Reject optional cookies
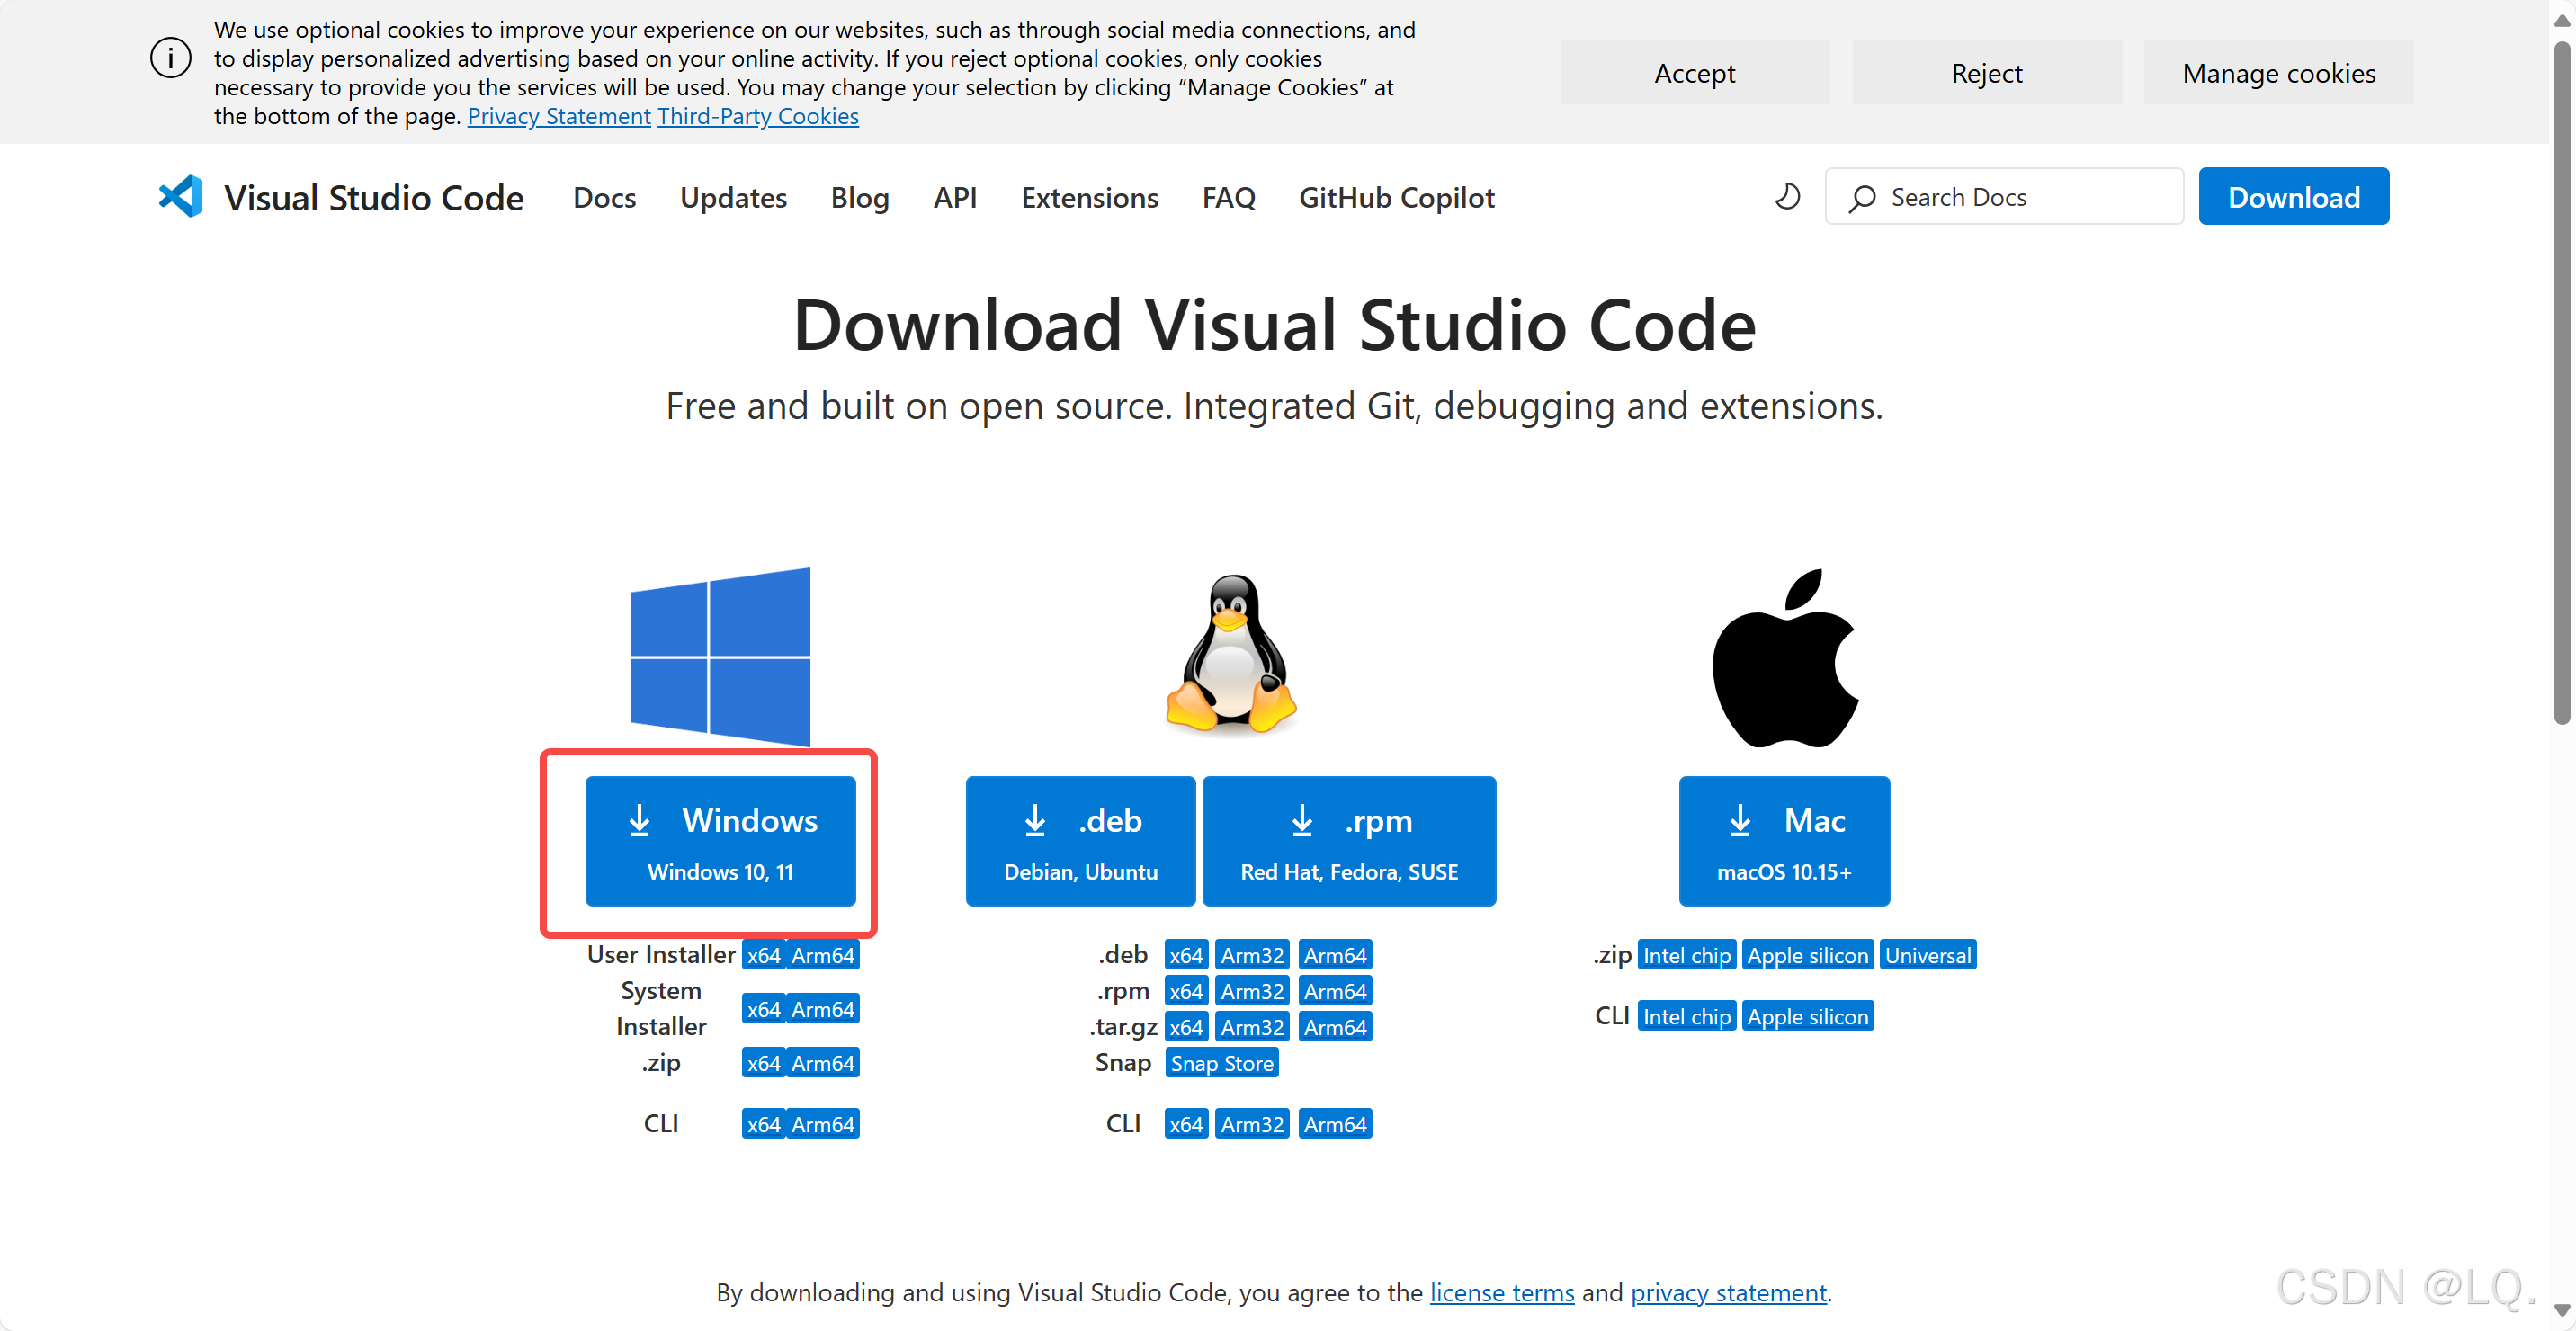The width and height of the screenshot is (2576, 1331). (x=1986, y=73)
